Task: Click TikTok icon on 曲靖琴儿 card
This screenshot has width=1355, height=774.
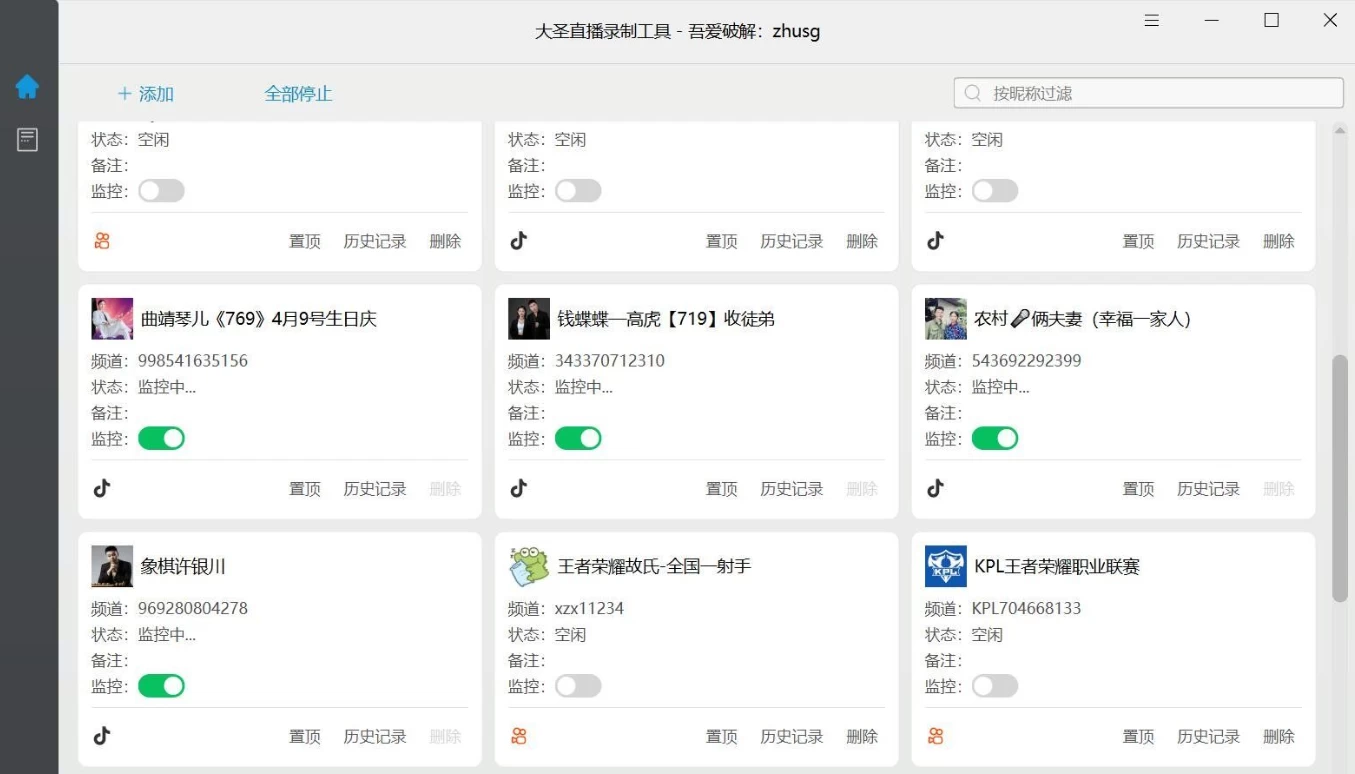Action: 102,488
